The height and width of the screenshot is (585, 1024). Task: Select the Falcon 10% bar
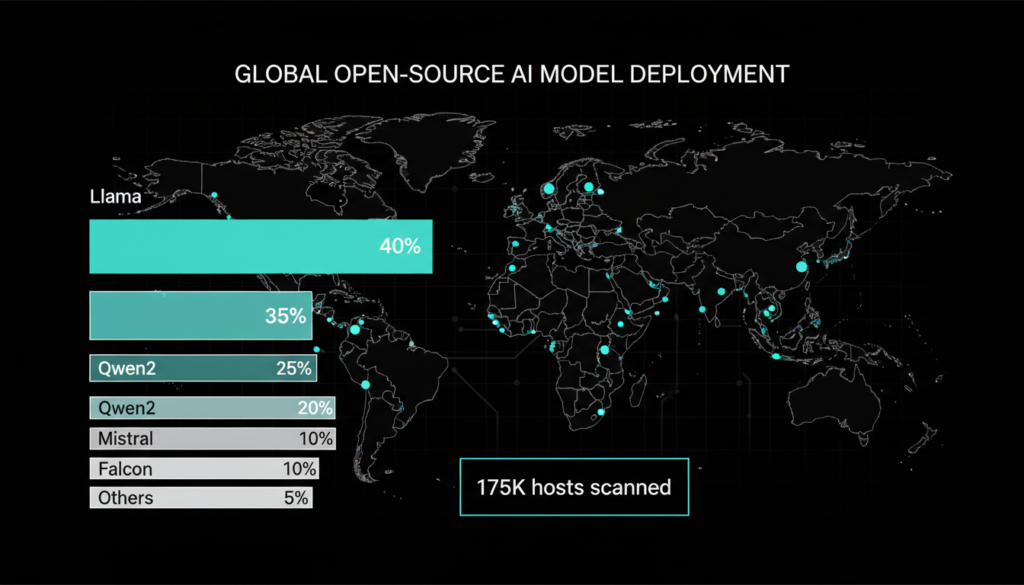tap(204, 468)
